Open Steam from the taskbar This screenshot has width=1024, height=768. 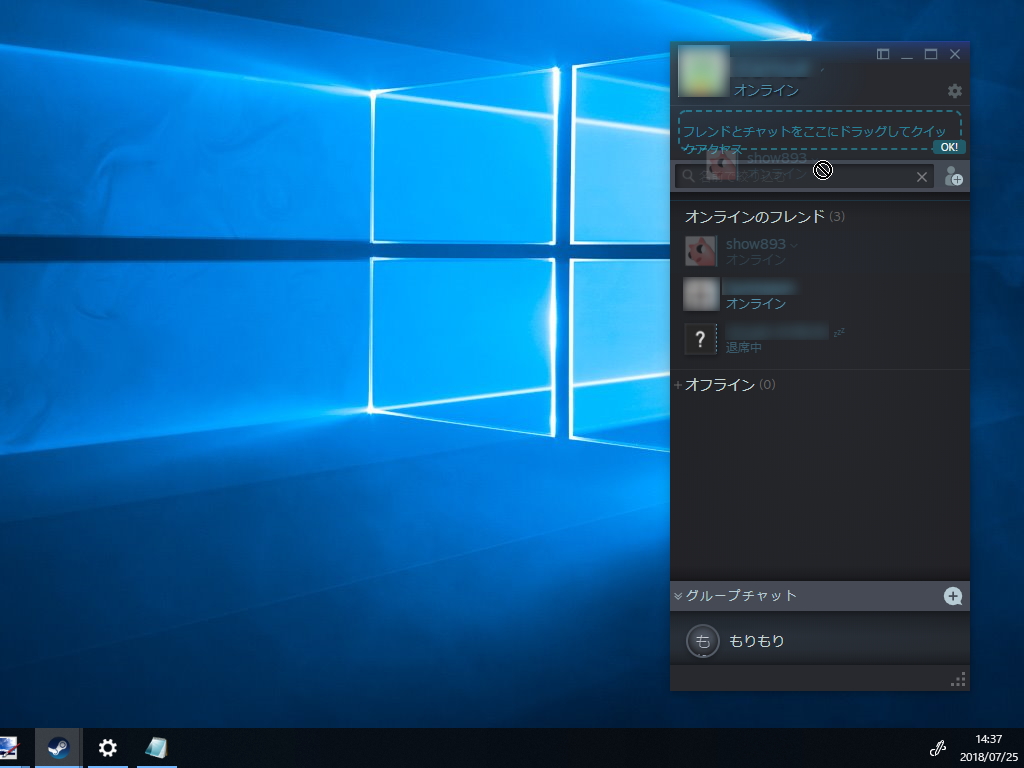click(57, 747)
